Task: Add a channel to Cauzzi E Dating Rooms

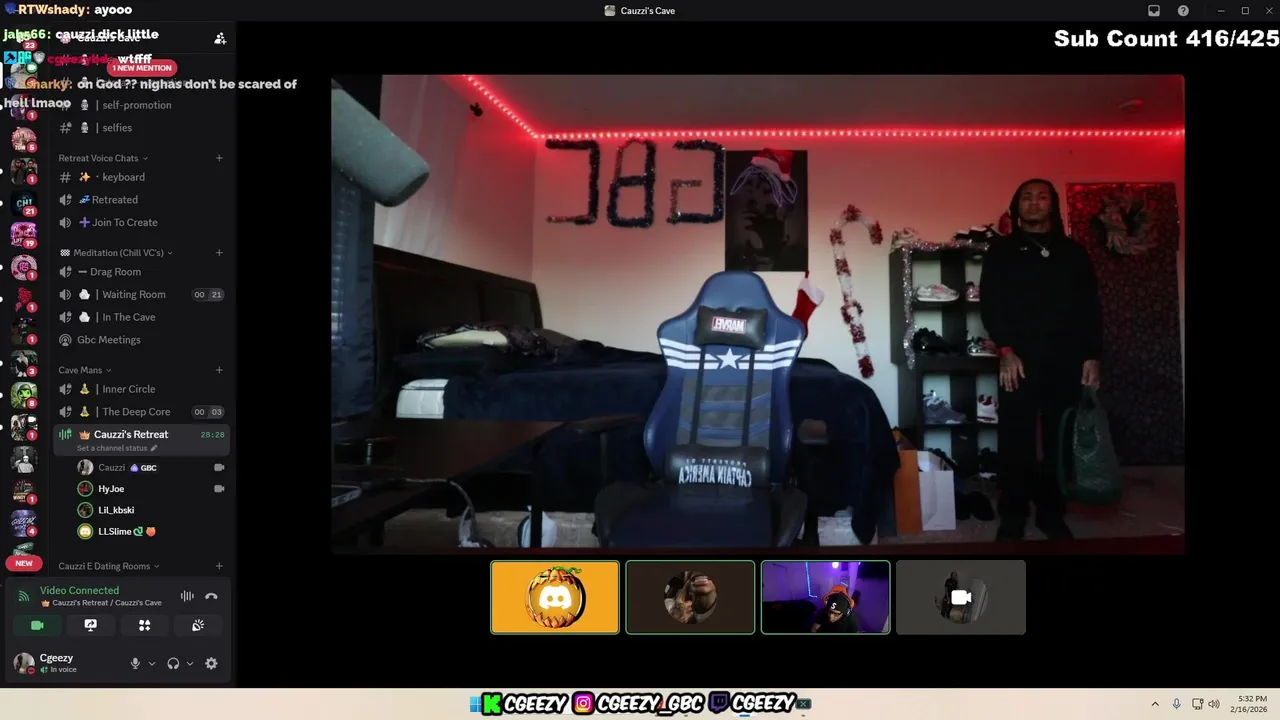Action: coord(219,566)
